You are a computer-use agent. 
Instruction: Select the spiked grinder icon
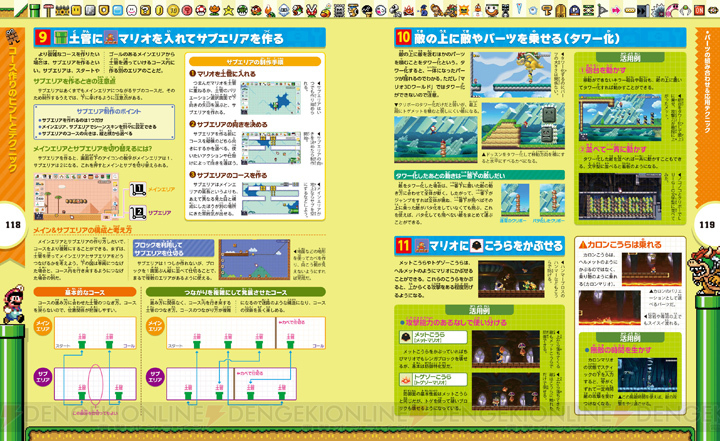tap(658, 11)
